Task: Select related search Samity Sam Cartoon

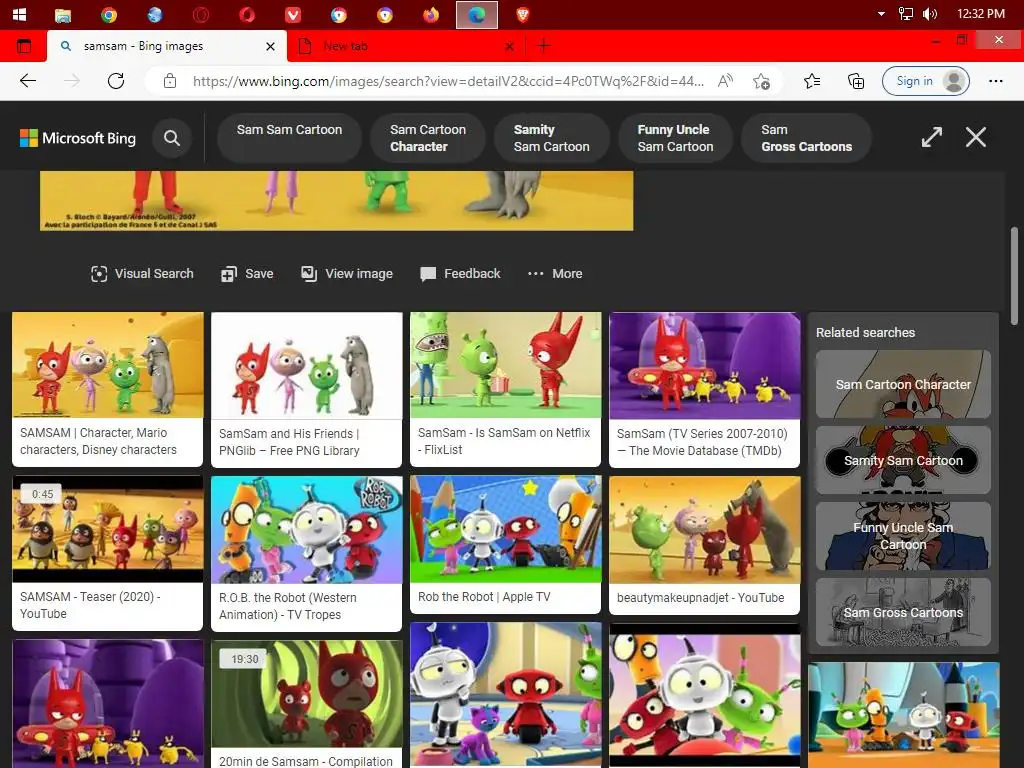Action: 903,460
